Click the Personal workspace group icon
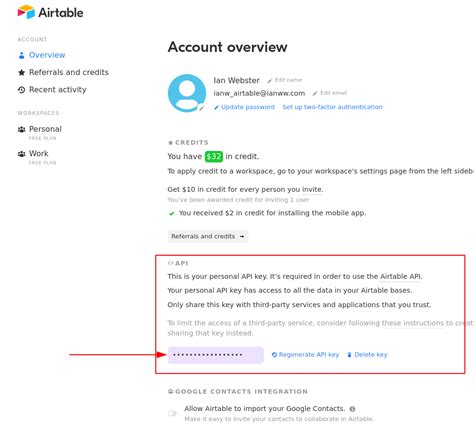The height and width of the screenshot is (435, 474). click(21, 129)
